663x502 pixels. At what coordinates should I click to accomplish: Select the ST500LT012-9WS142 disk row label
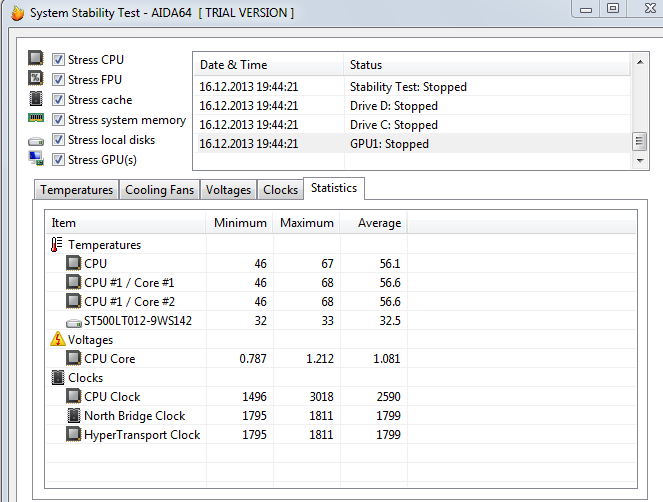coord(138,321)
